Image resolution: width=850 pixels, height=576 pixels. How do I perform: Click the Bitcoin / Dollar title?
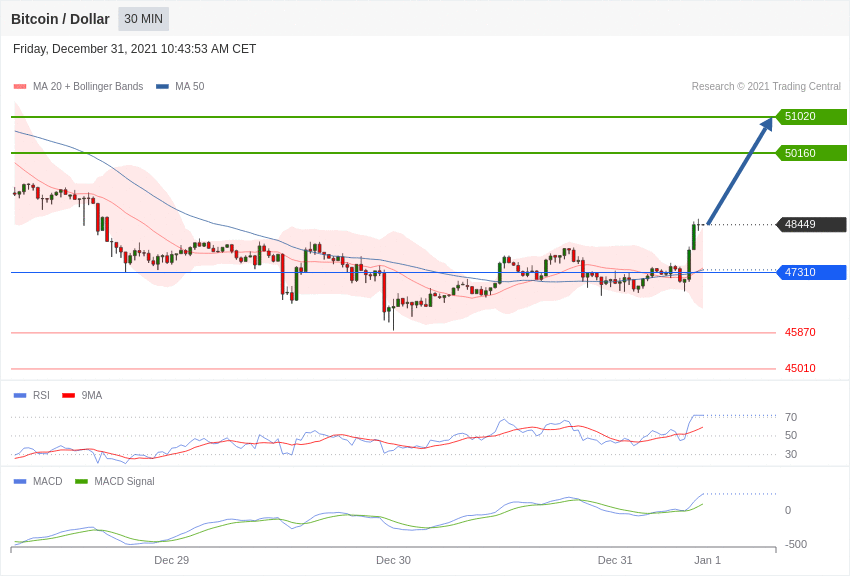(60, 19)
